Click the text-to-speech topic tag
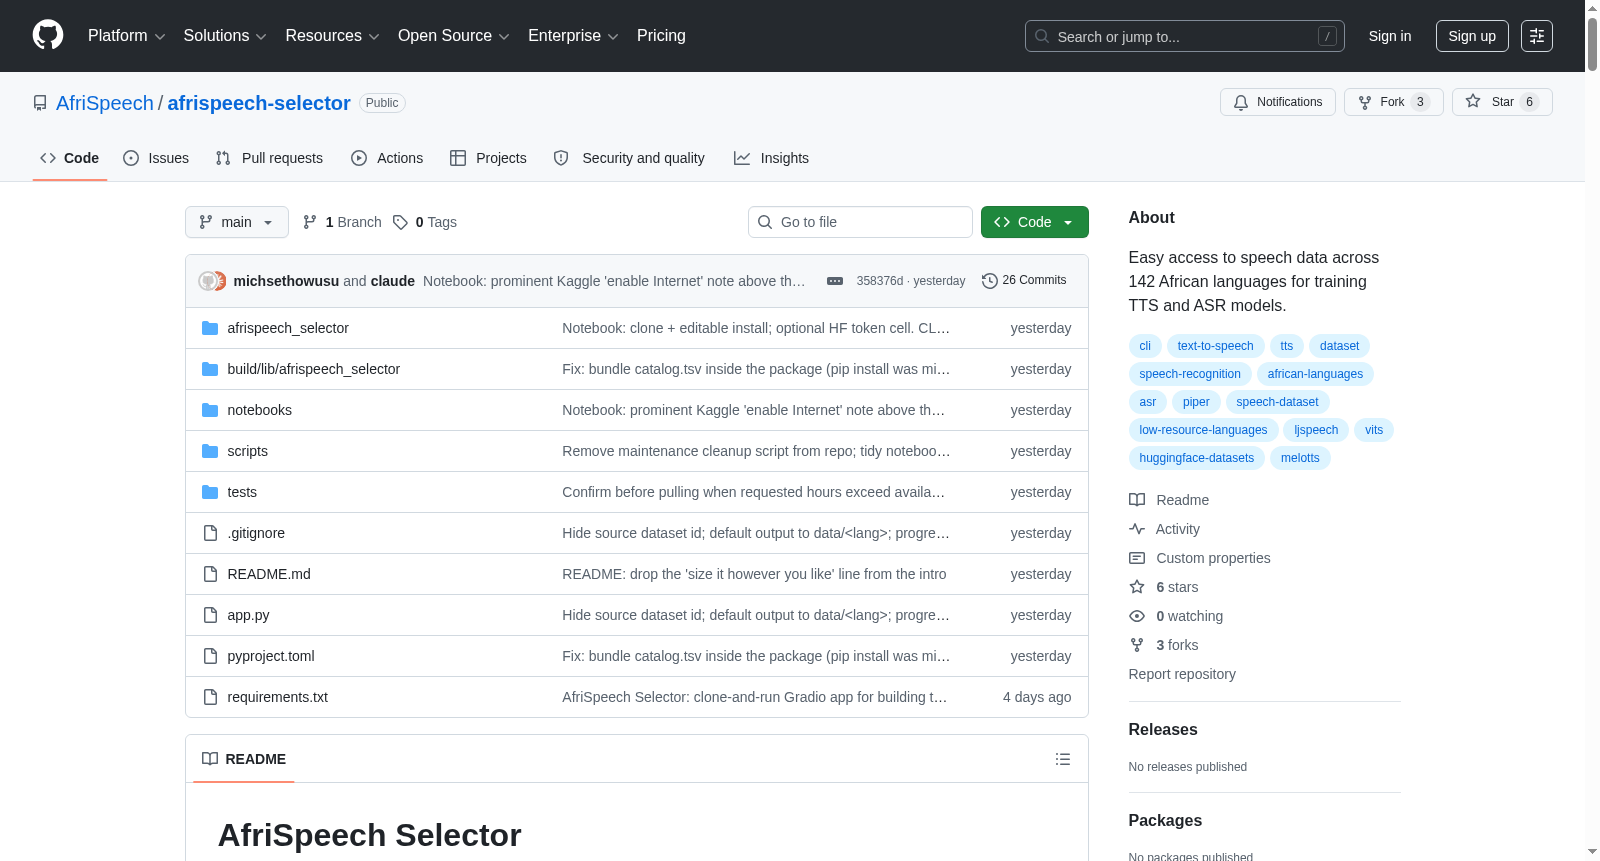 click(1215, 346)
